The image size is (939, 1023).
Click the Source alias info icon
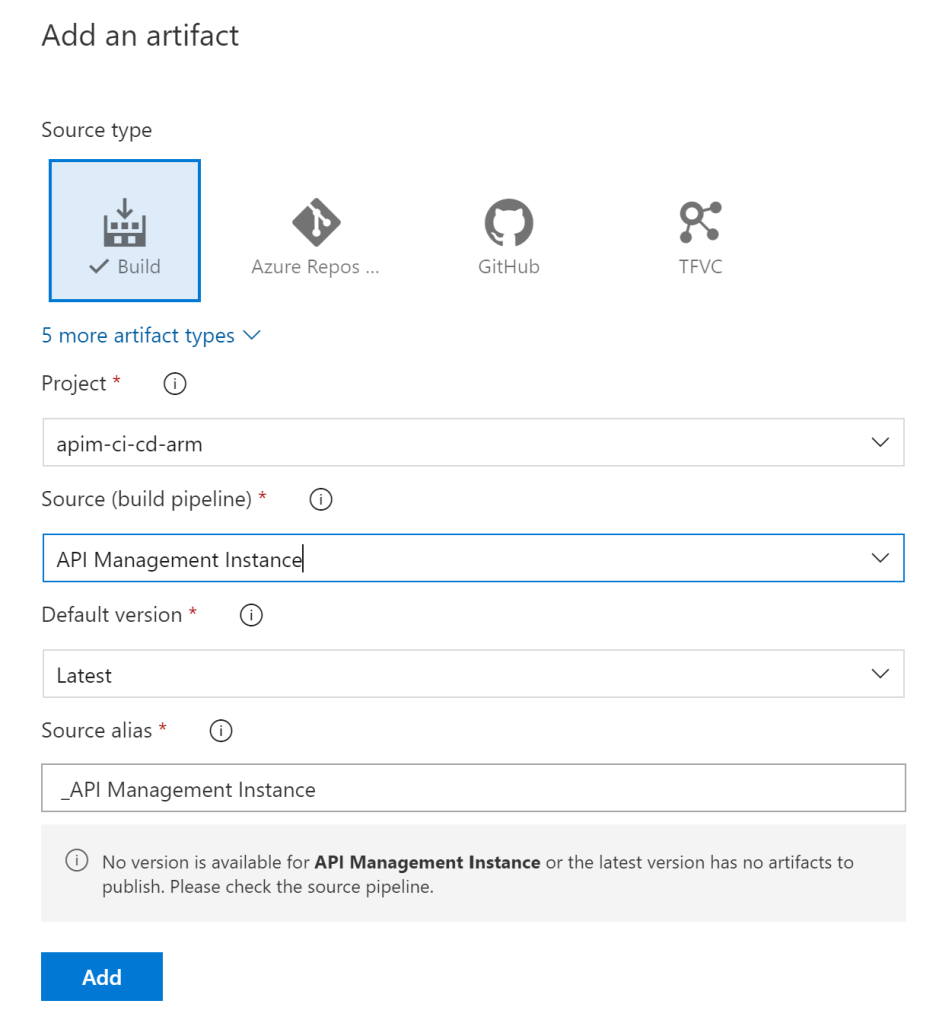point(221,732)
